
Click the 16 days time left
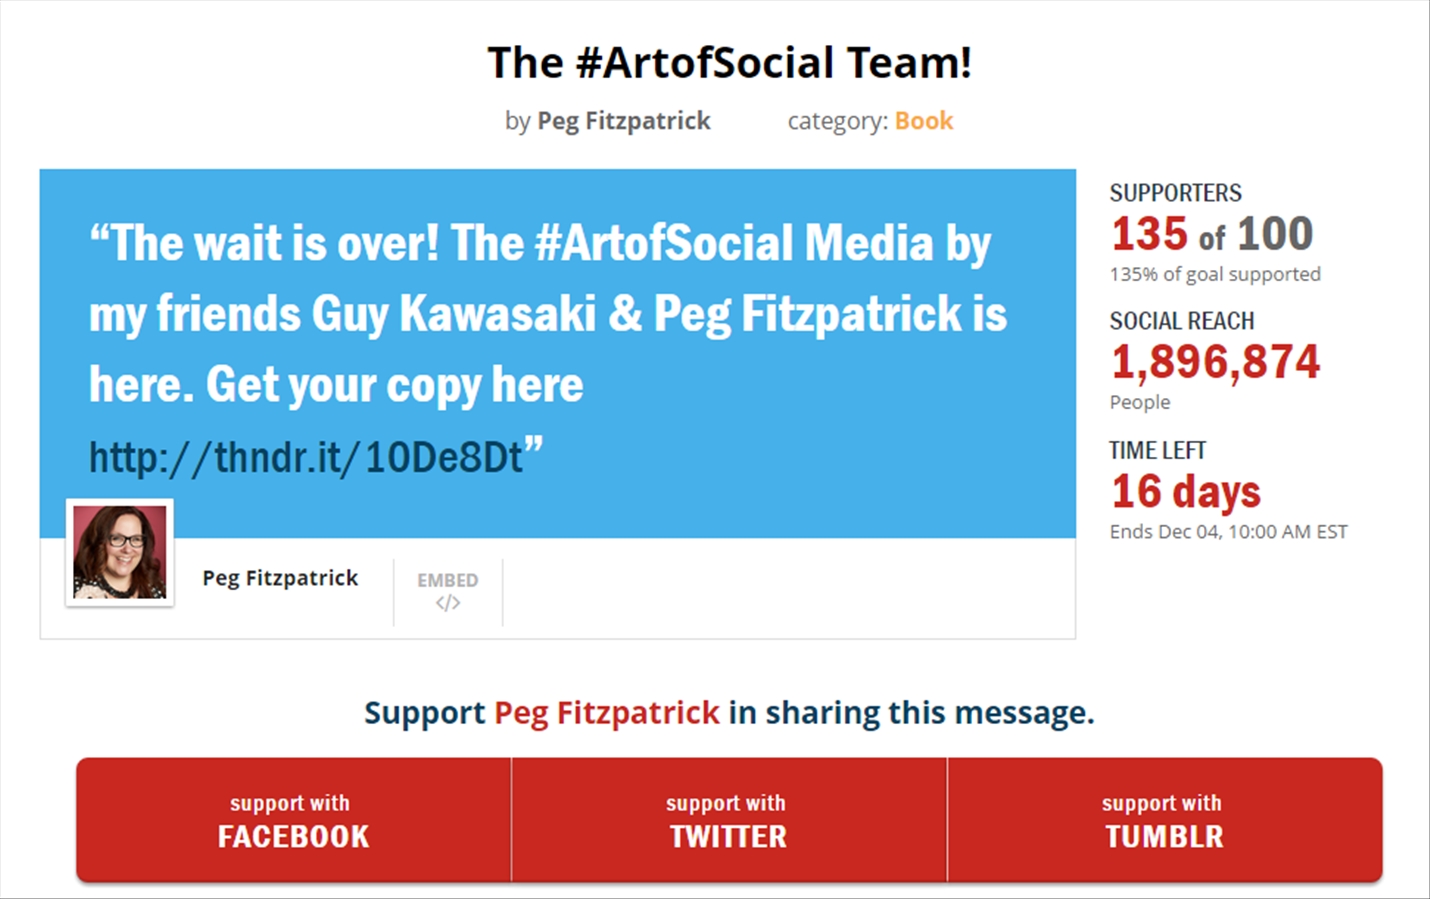(1186, 491)
